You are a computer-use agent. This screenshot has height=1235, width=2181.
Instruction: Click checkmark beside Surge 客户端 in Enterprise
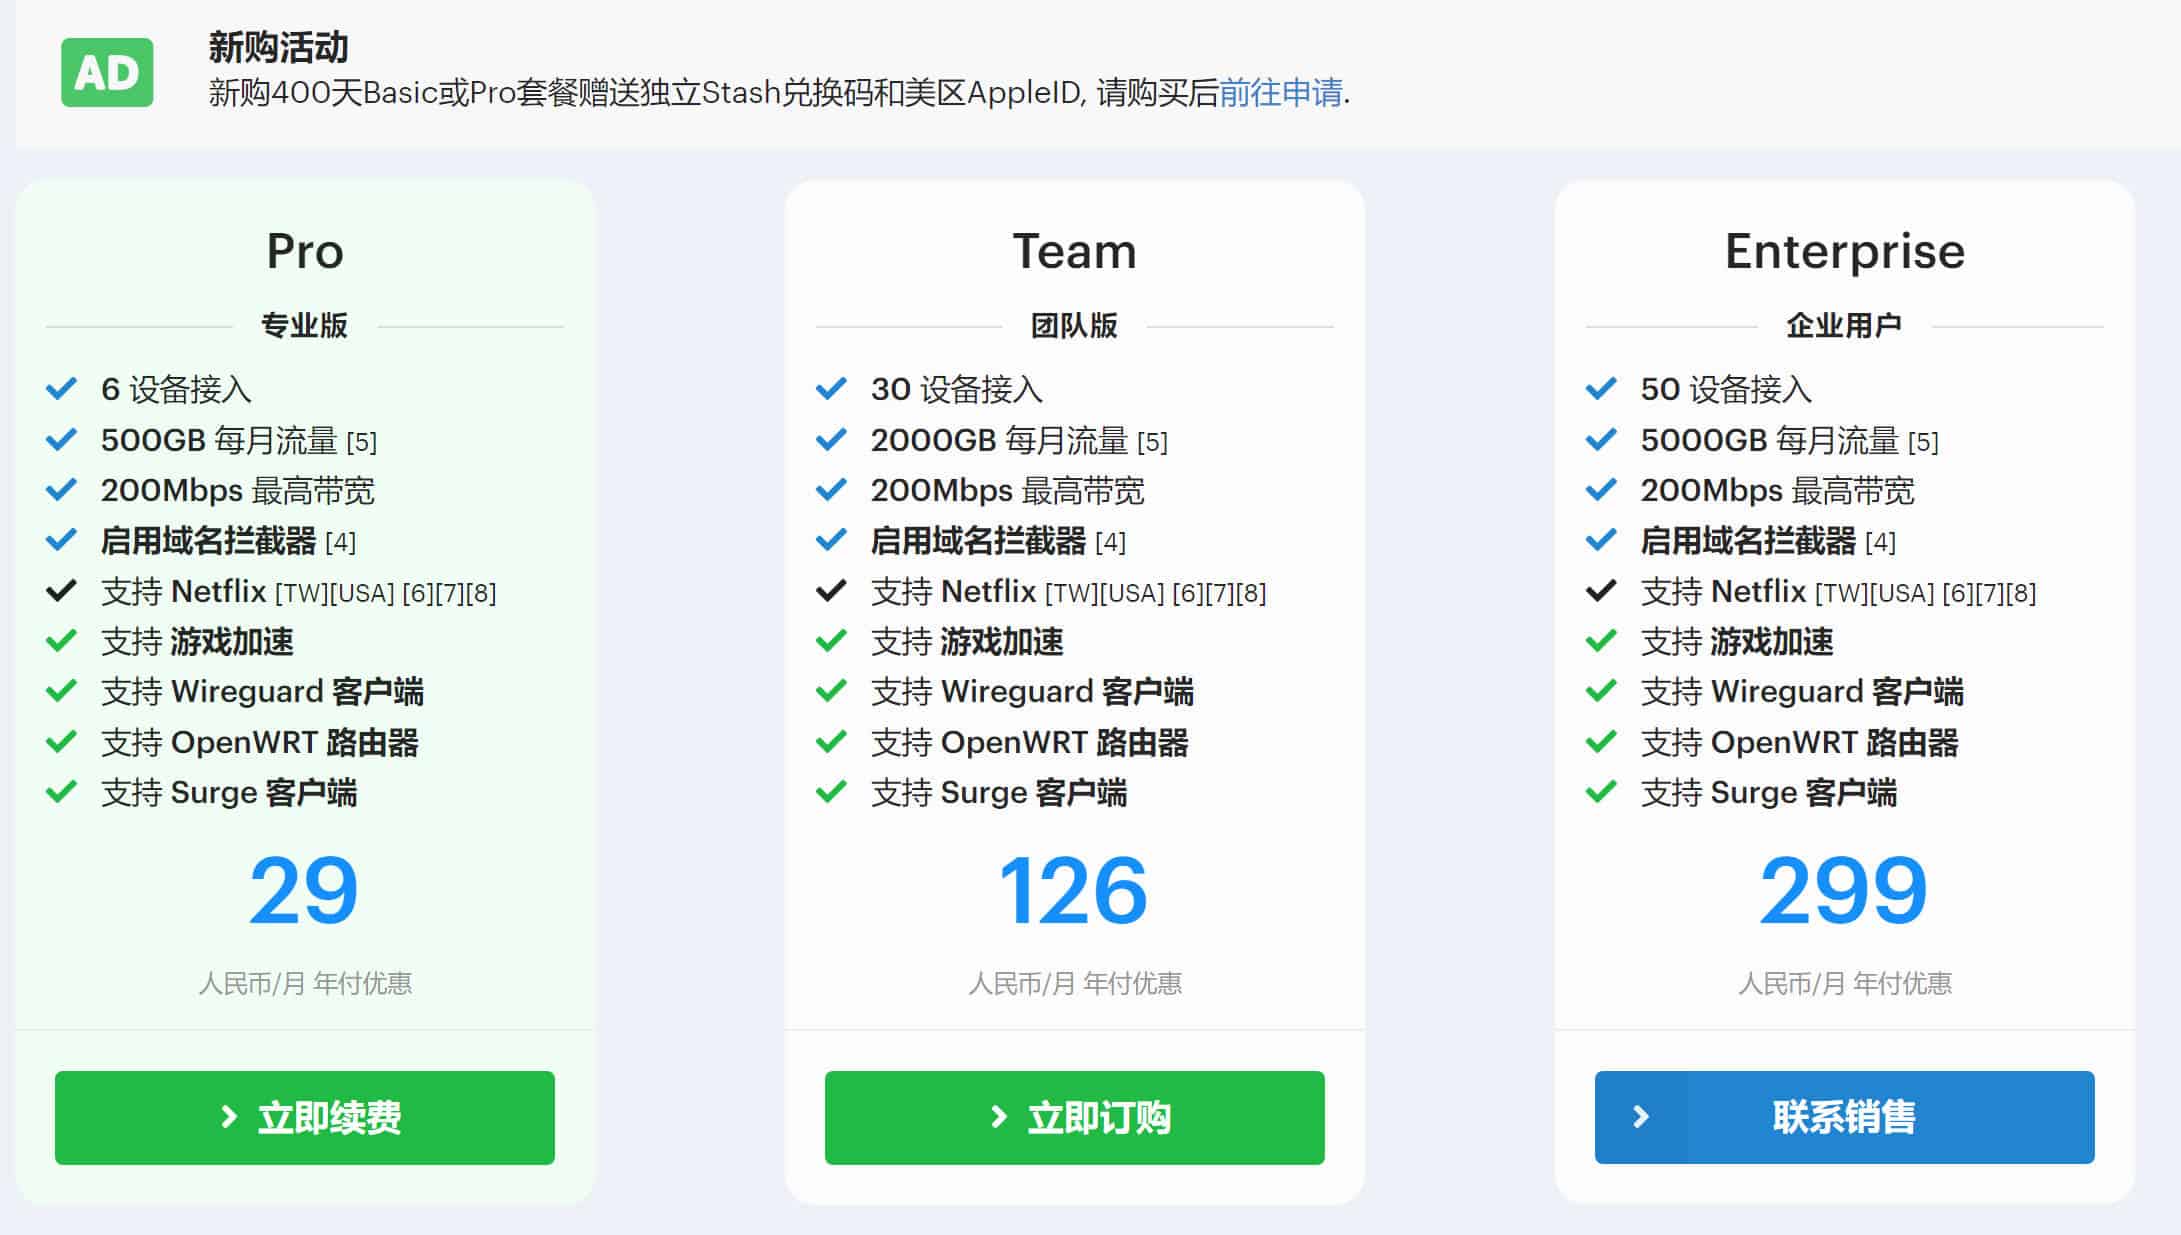click(x=1602, y=793)
